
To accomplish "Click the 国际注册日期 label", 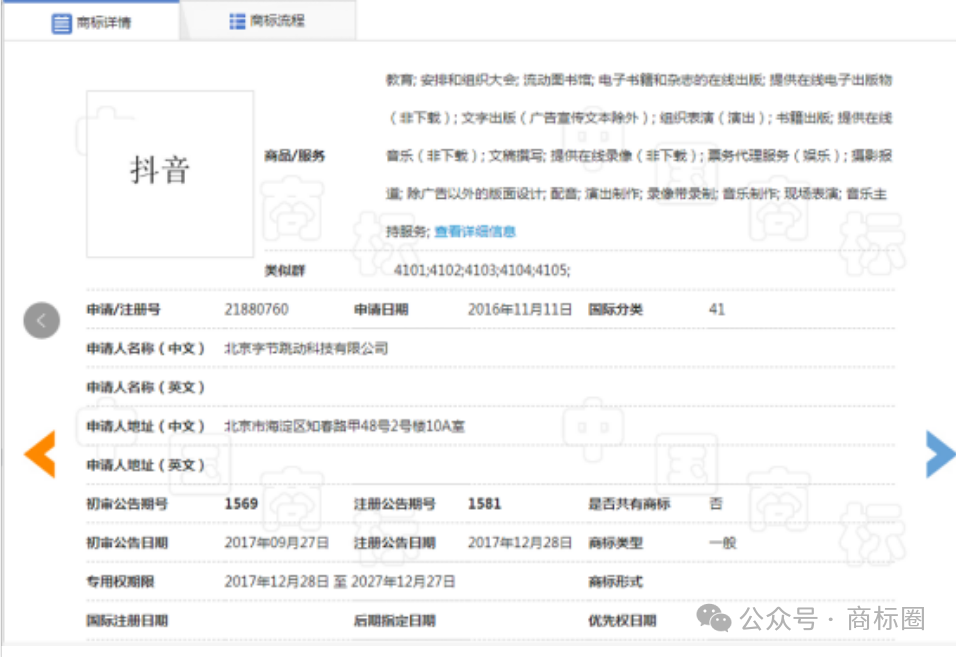I will 127,620.
